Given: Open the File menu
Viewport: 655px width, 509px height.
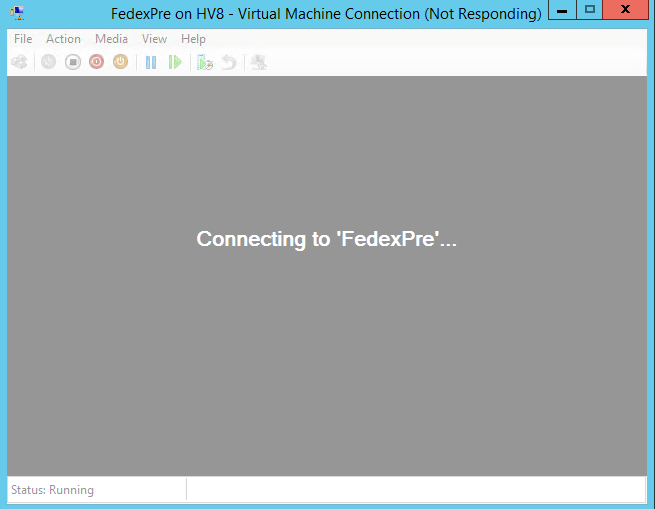Looking at the screenshot, I should pyautogui.click(x=23, y=39).
